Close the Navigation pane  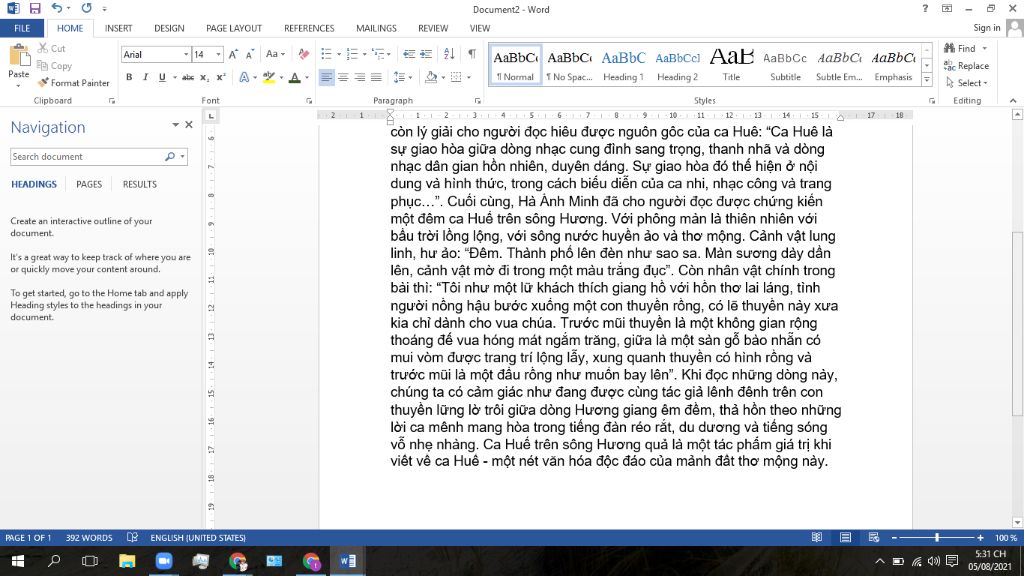pos(189,125)
